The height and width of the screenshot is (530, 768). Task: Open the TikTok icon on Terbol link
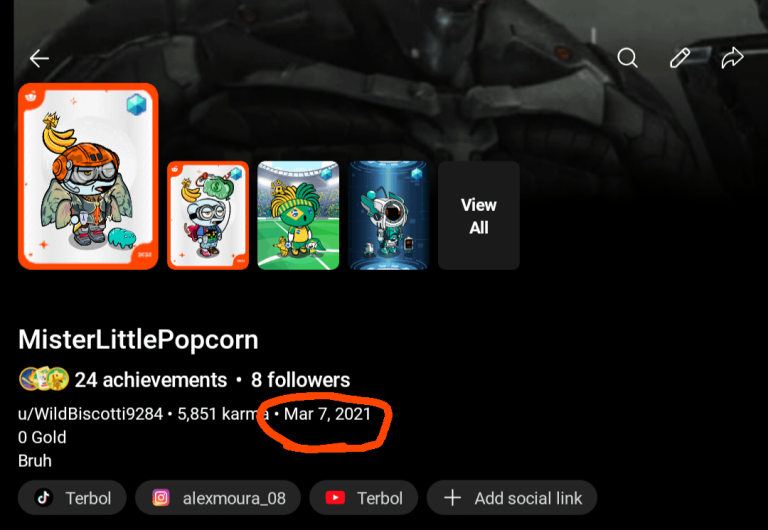43,498
